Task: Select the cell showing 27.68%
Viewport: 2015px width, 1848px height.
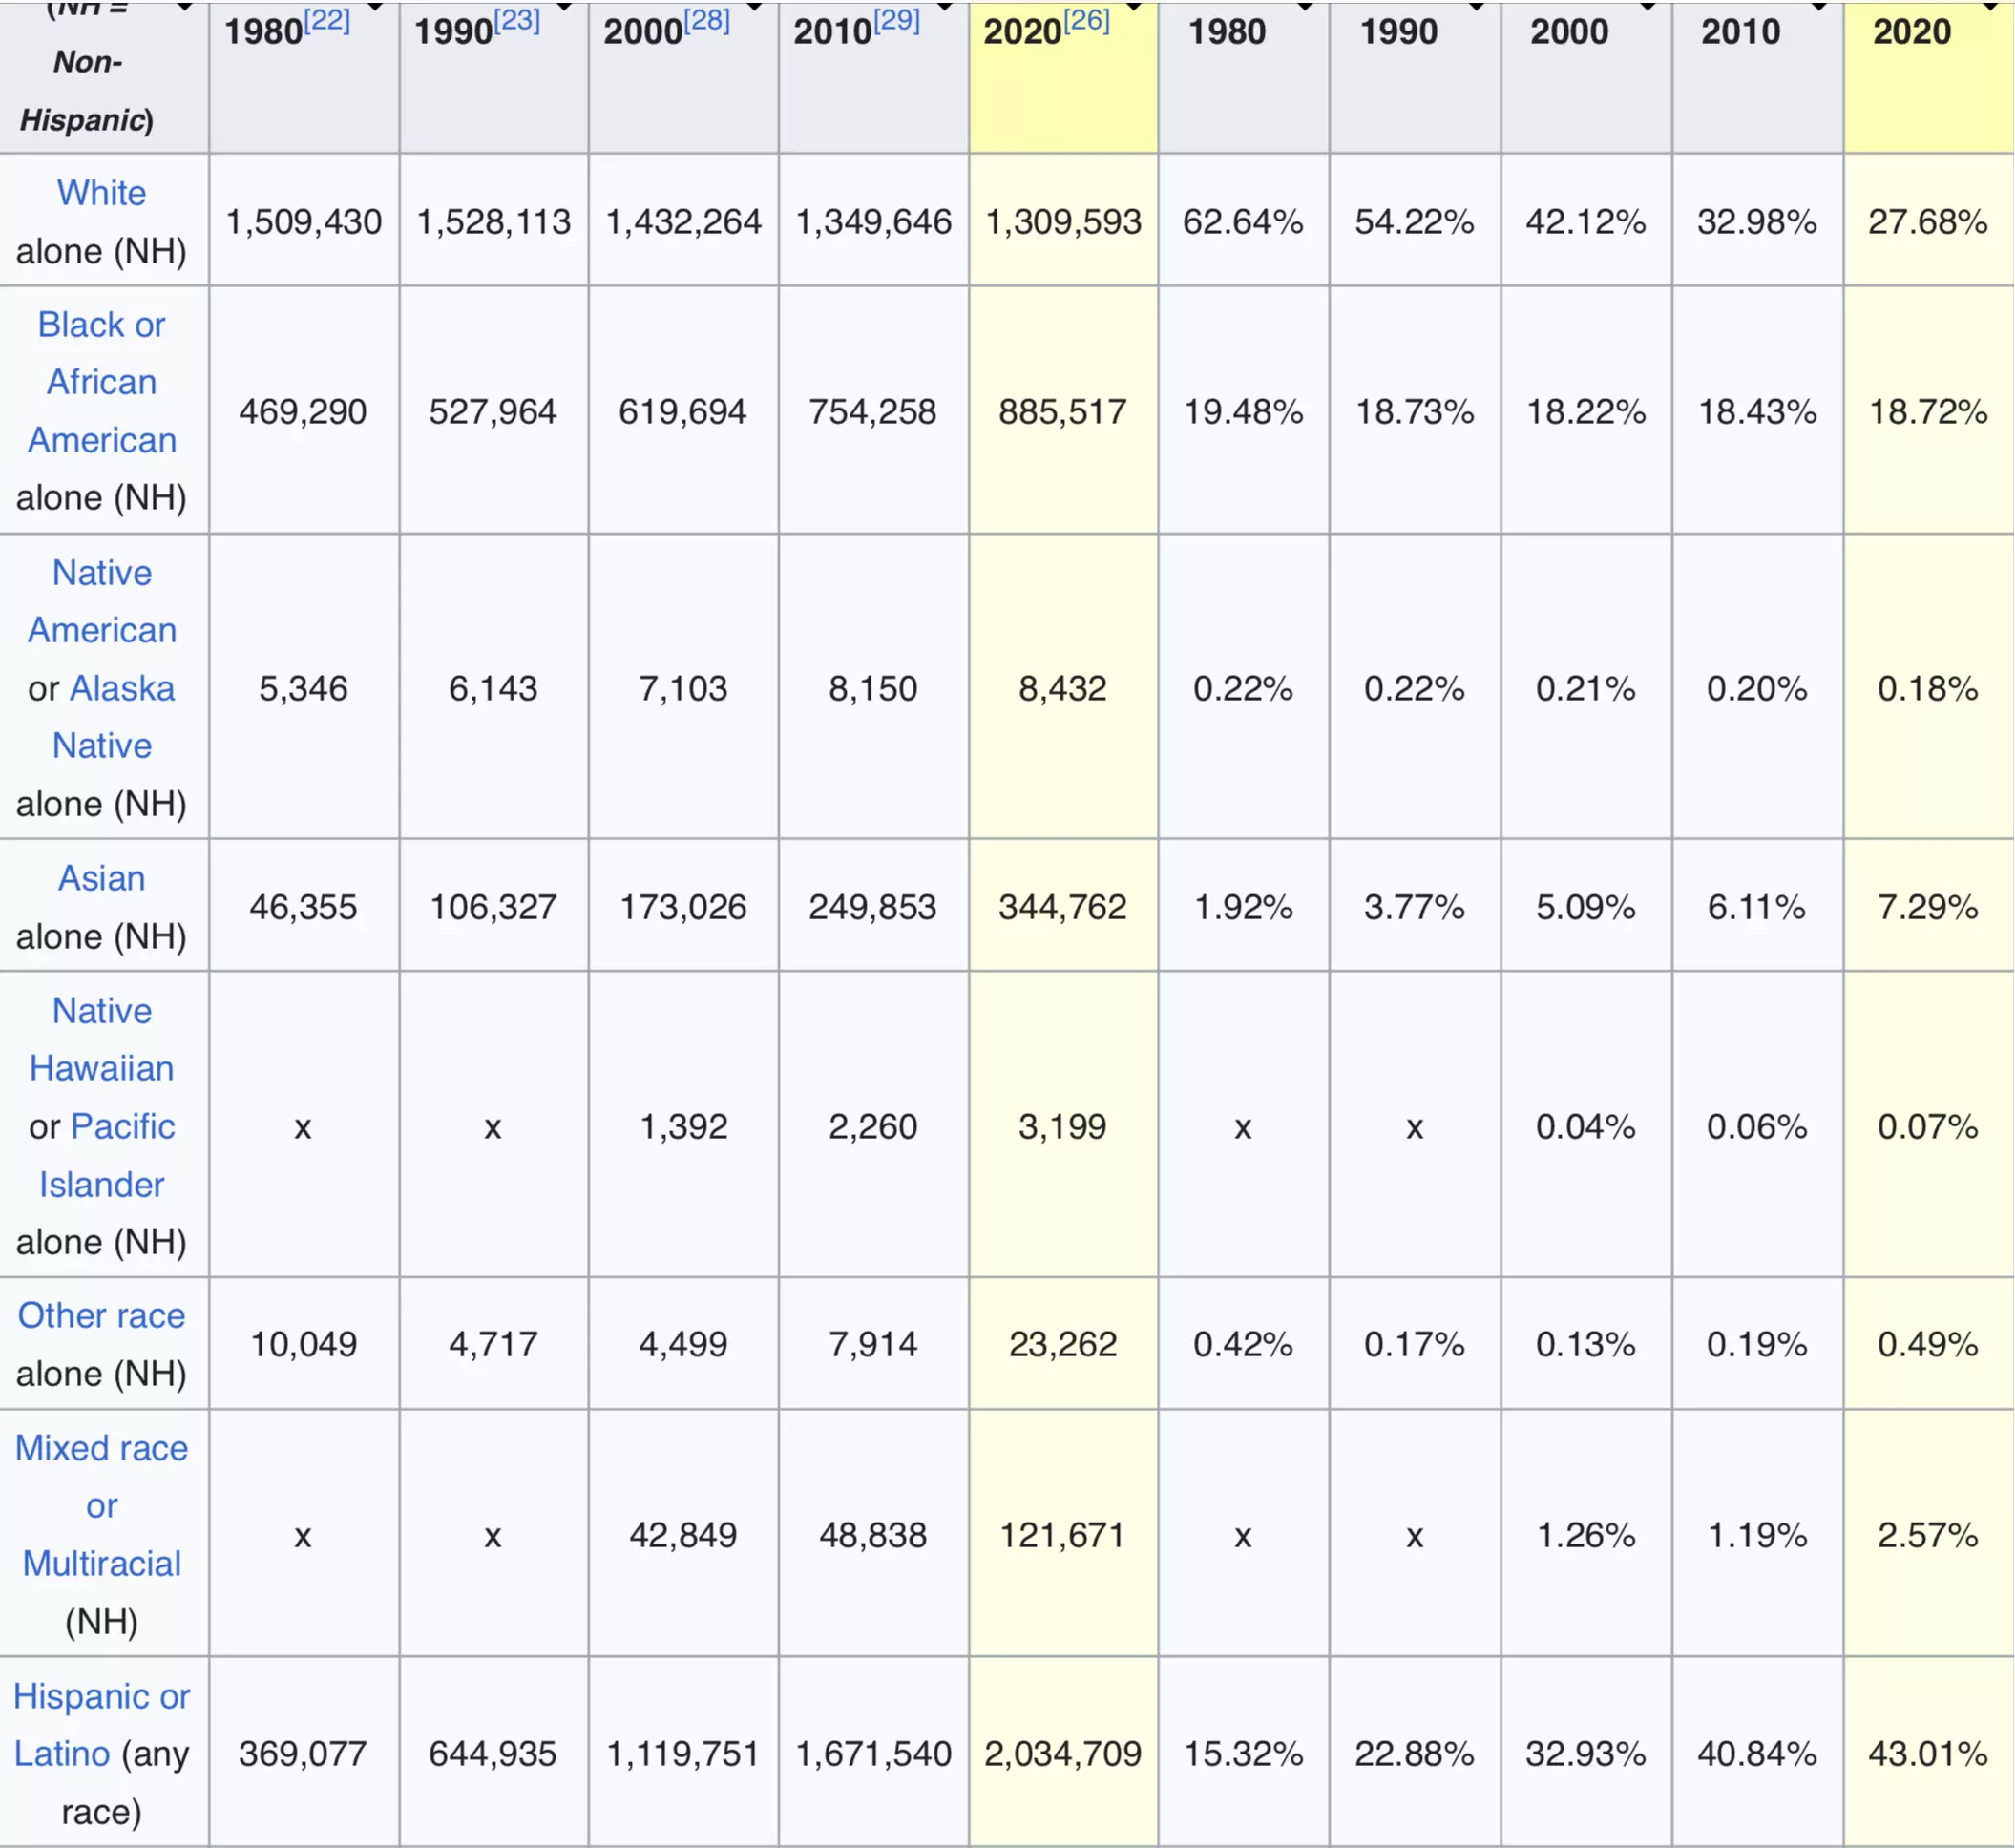Action: 1929,220
